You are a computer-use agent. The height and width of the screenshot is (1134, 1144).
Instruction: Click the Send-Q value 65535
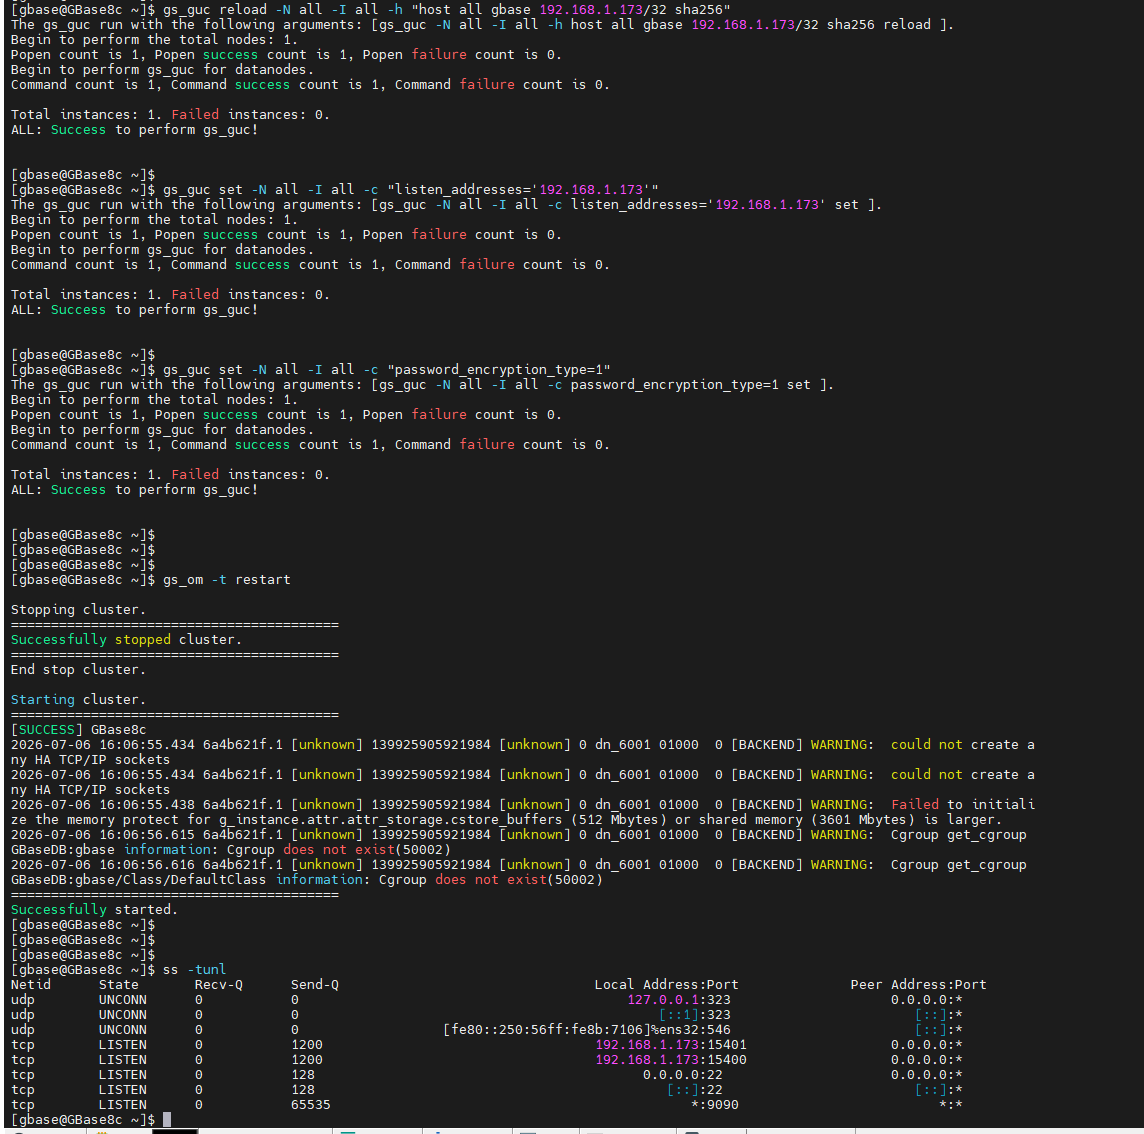310,1106
